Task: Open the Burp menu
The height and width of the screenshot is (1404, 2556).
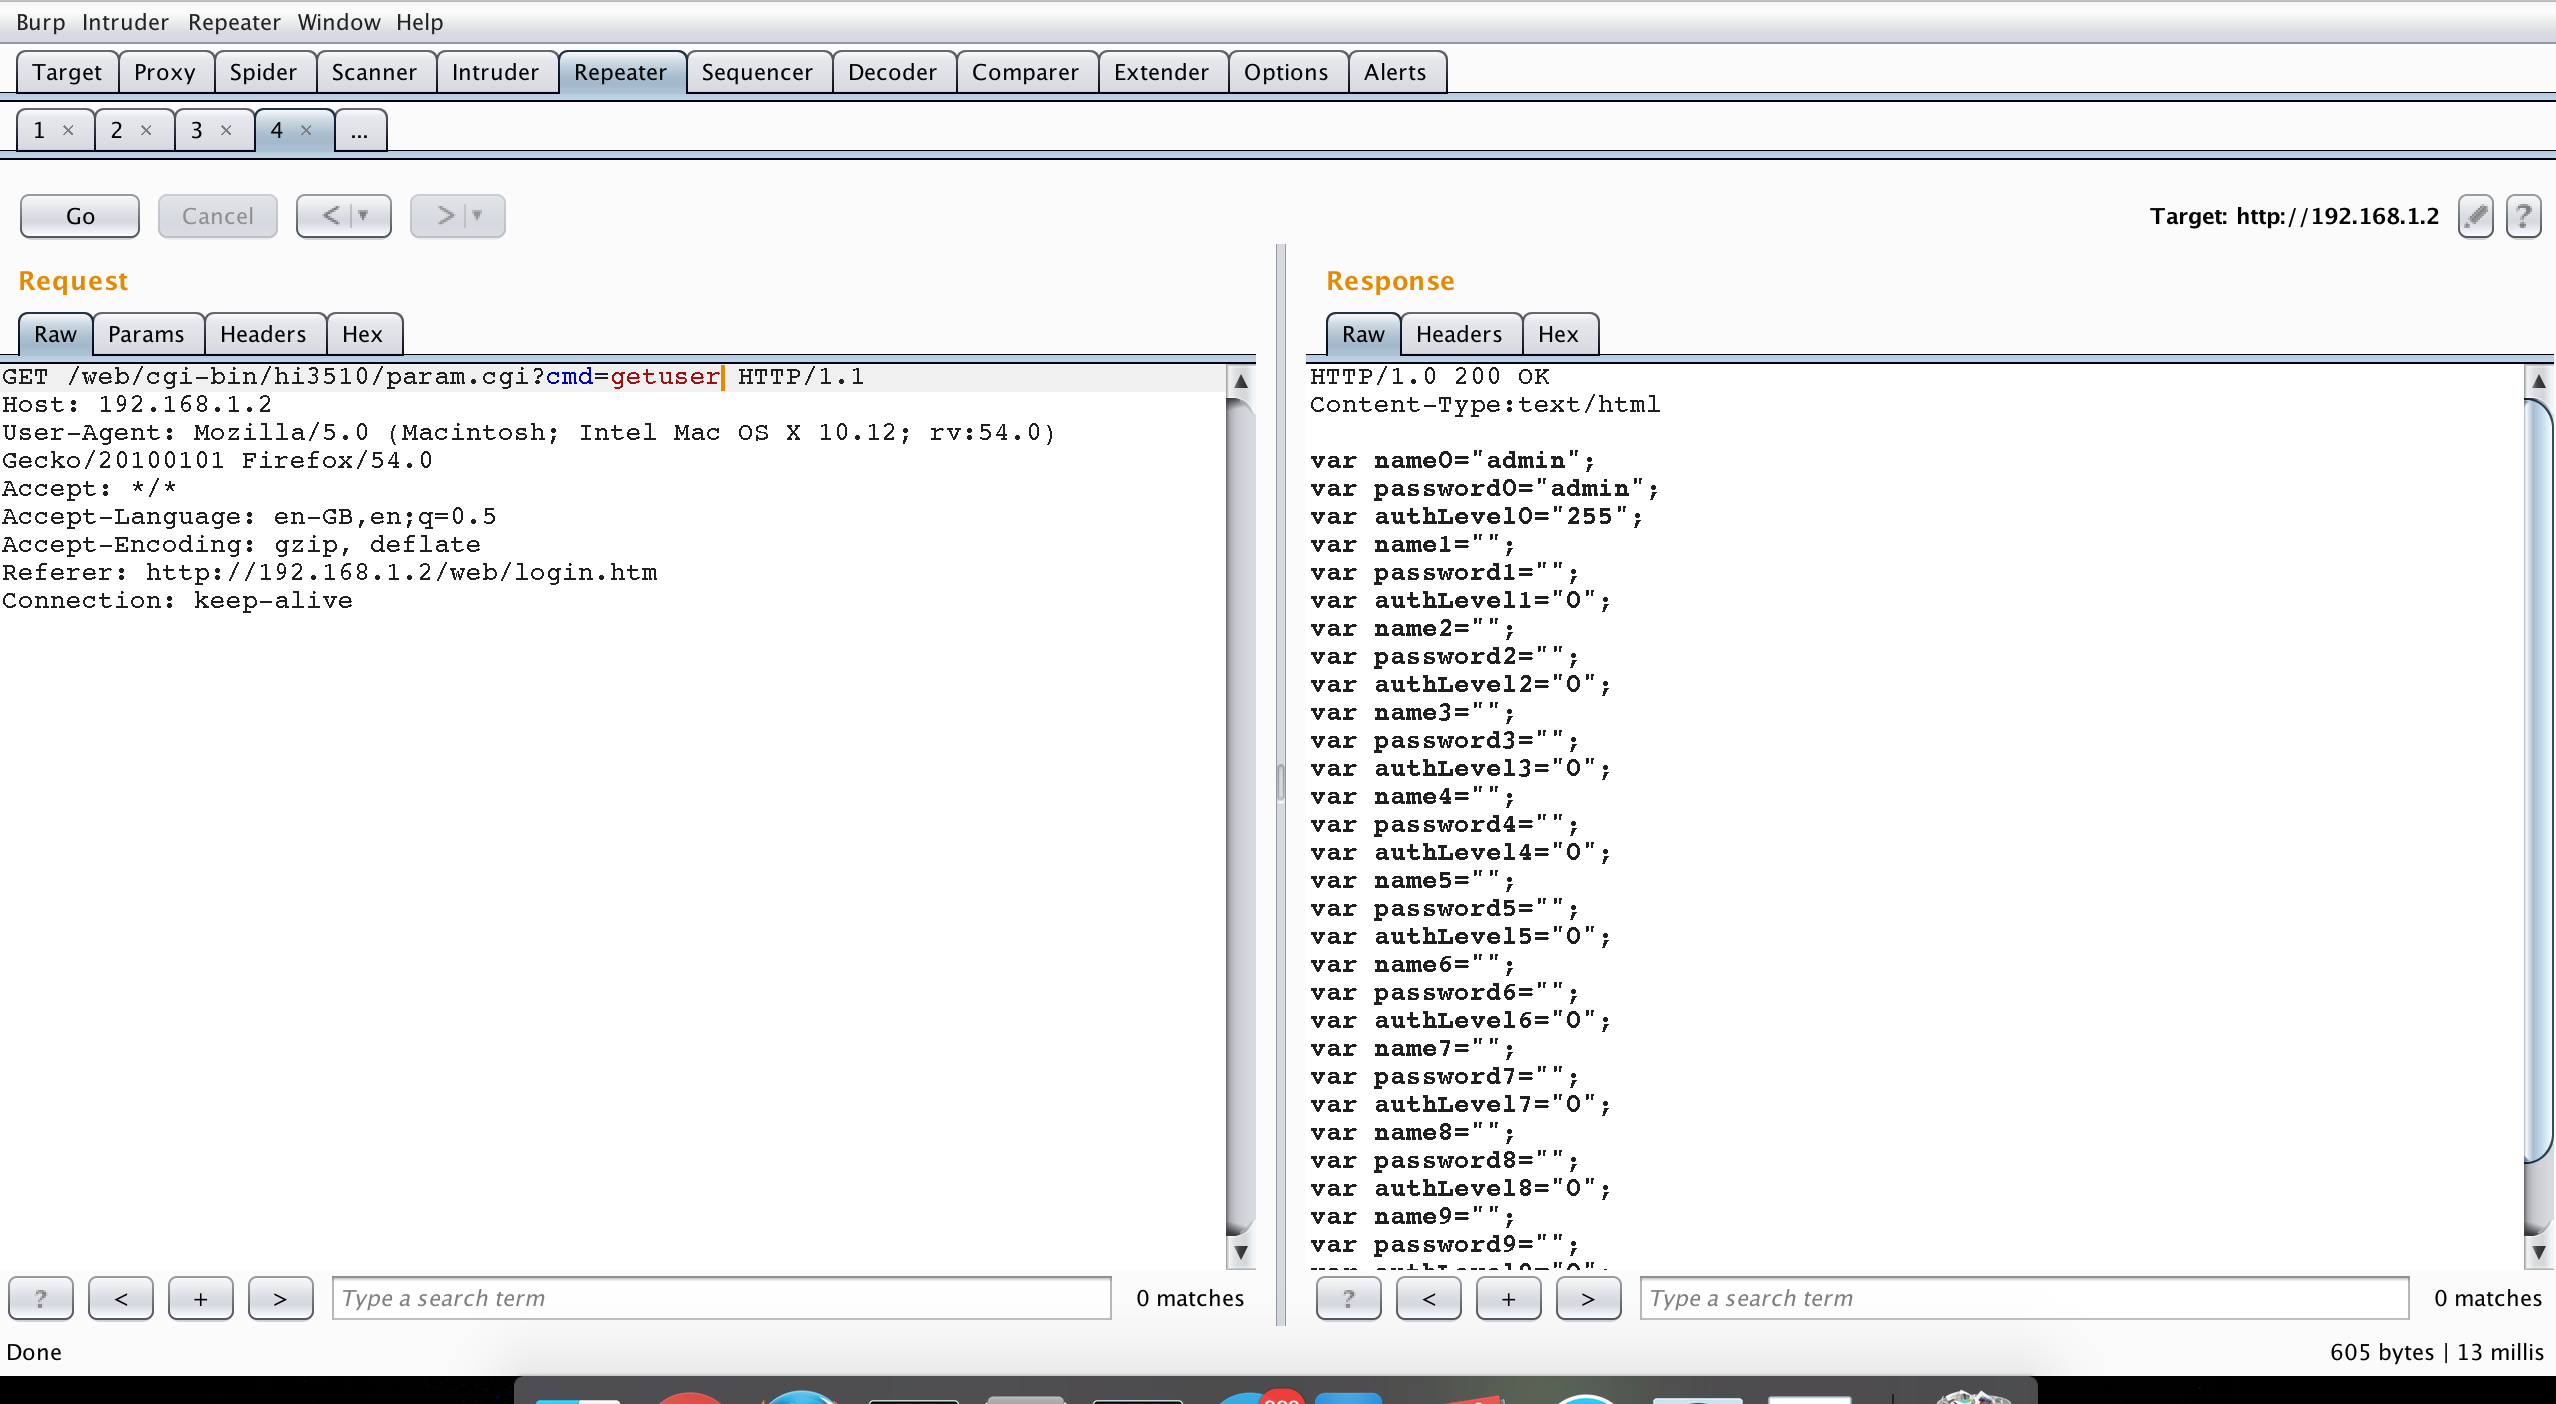Action: (40, 22)
